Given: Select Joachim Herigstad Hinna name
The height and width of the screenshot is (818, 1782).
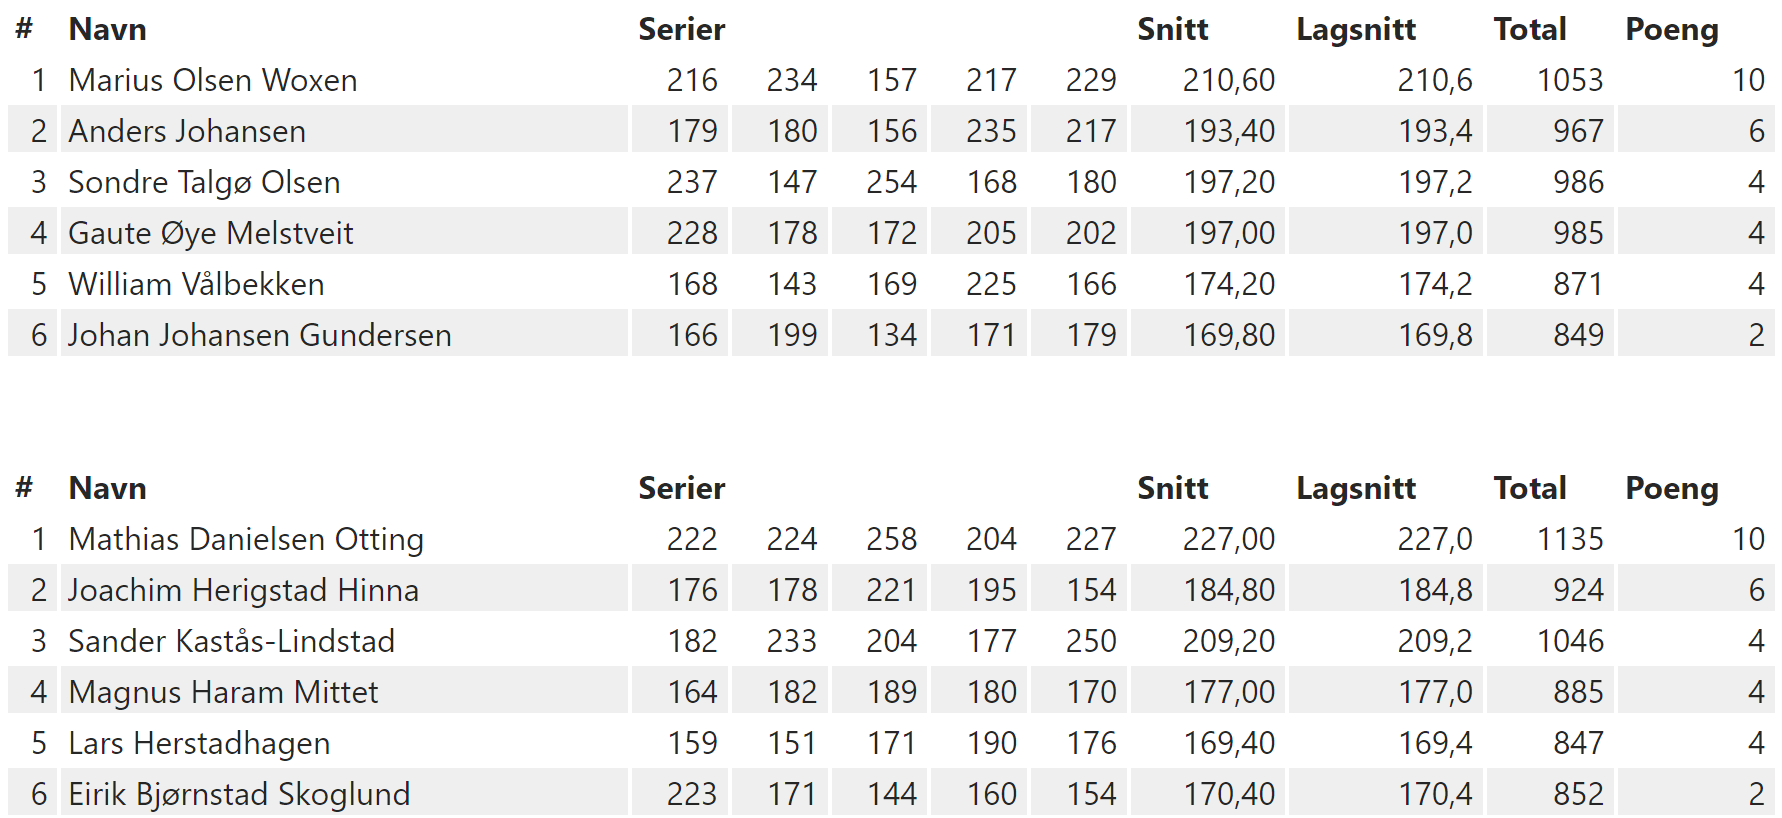Looking at the screenshot, I should coord(243,590).
